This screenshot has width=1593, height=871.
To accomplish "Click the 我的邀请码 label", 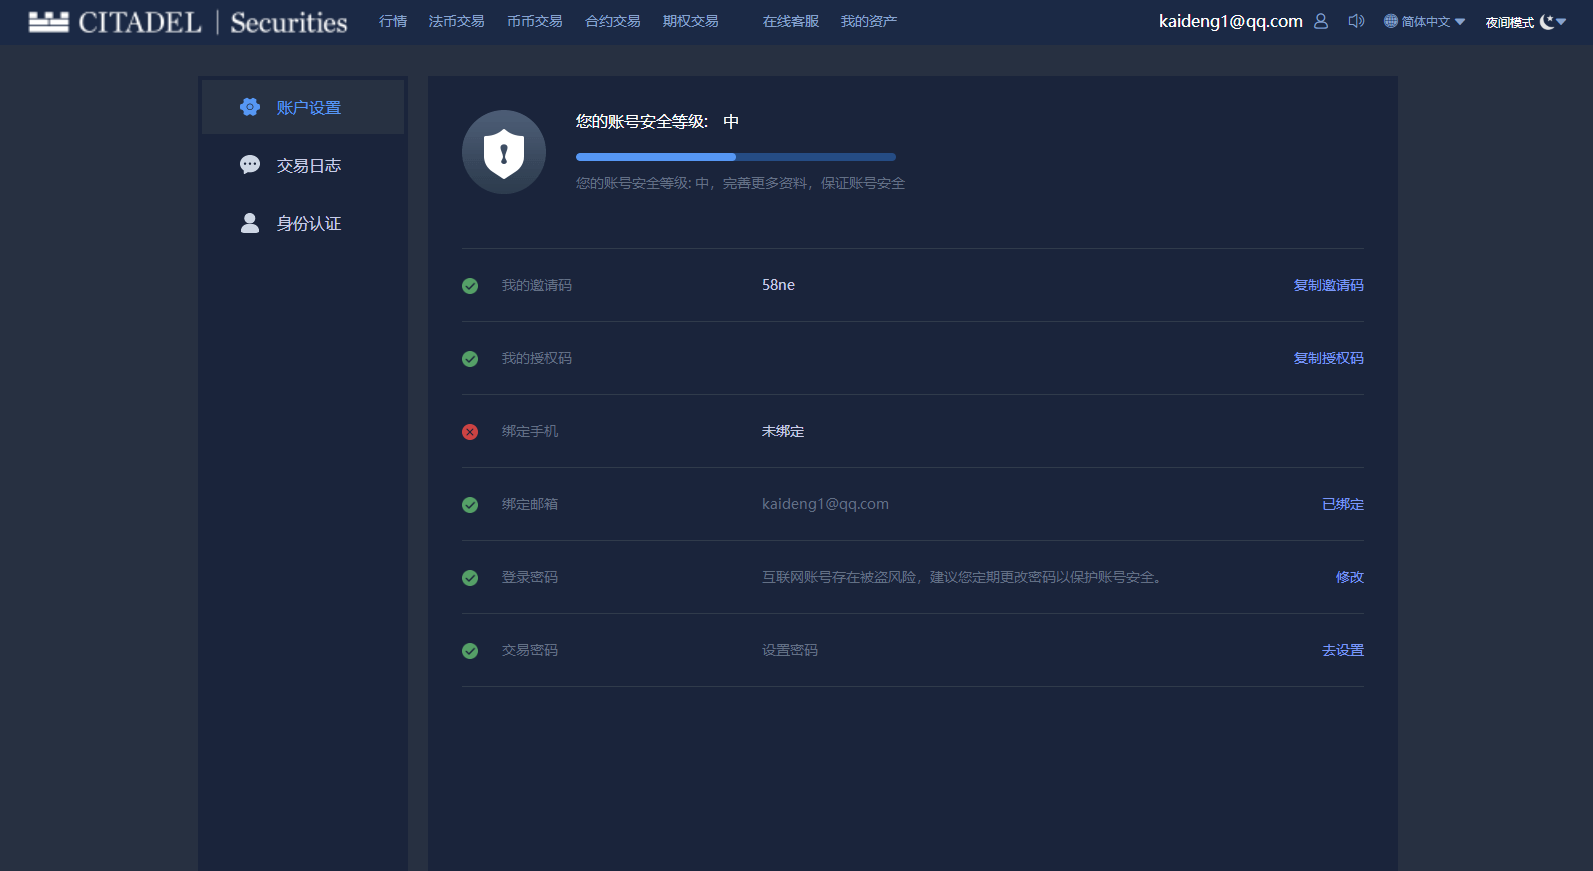I will [537, 285].
